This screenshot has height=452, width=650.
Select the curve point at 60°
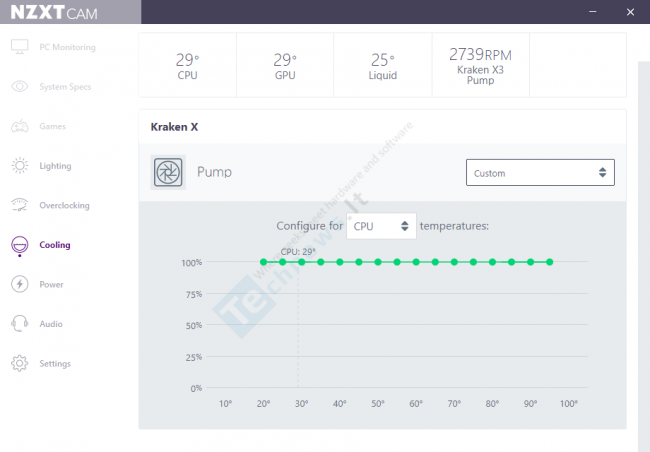tap(416, 262)
